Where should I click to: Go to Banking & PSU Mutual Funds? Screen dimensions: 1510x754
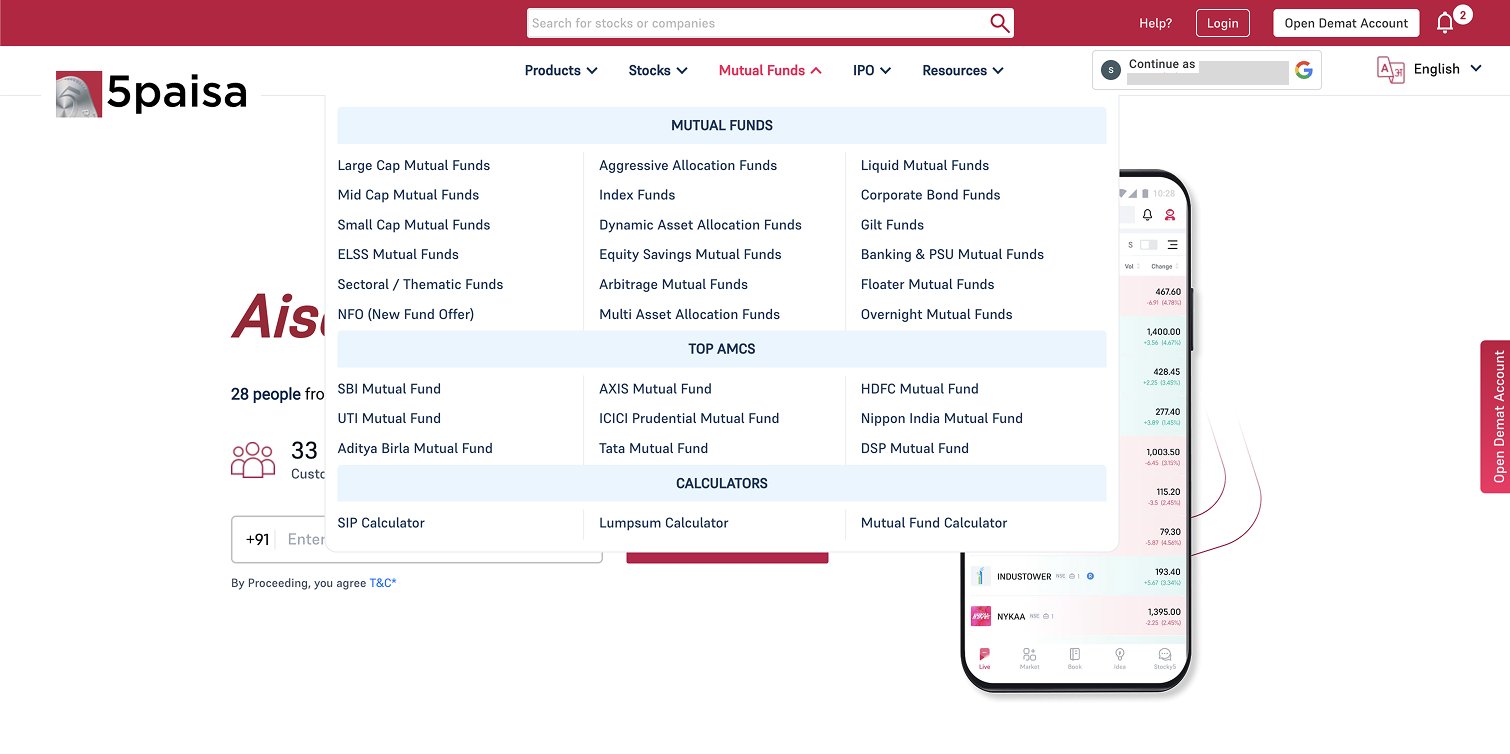(952, 254)
